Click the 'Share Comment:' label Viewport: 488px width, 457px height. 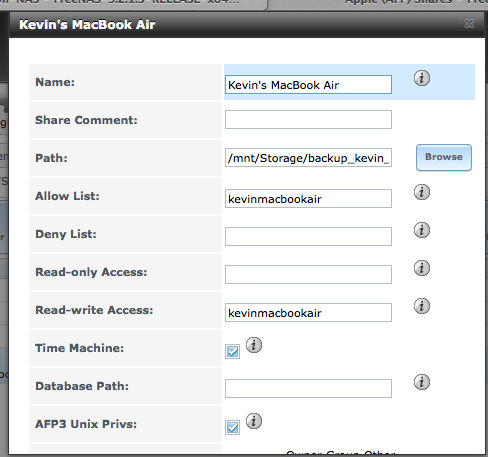[86, 120]
